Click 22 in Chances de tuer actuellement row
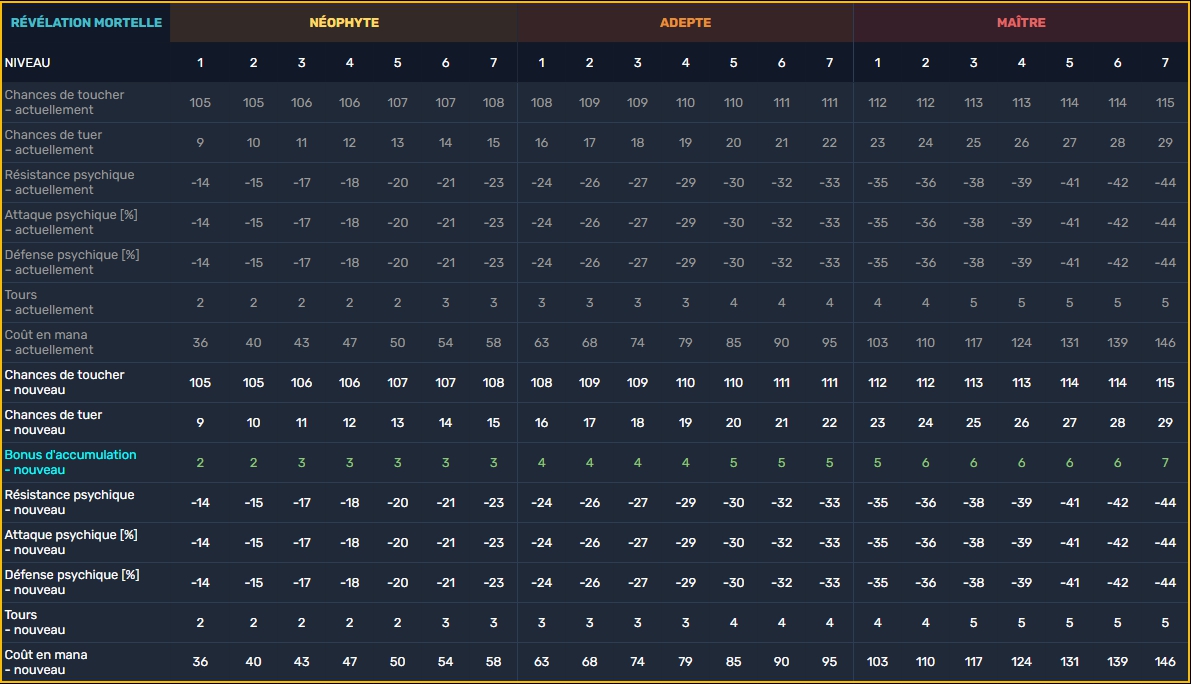This screenshot has width=1191, height=684. pyautogui.click(x=829, y=143)
